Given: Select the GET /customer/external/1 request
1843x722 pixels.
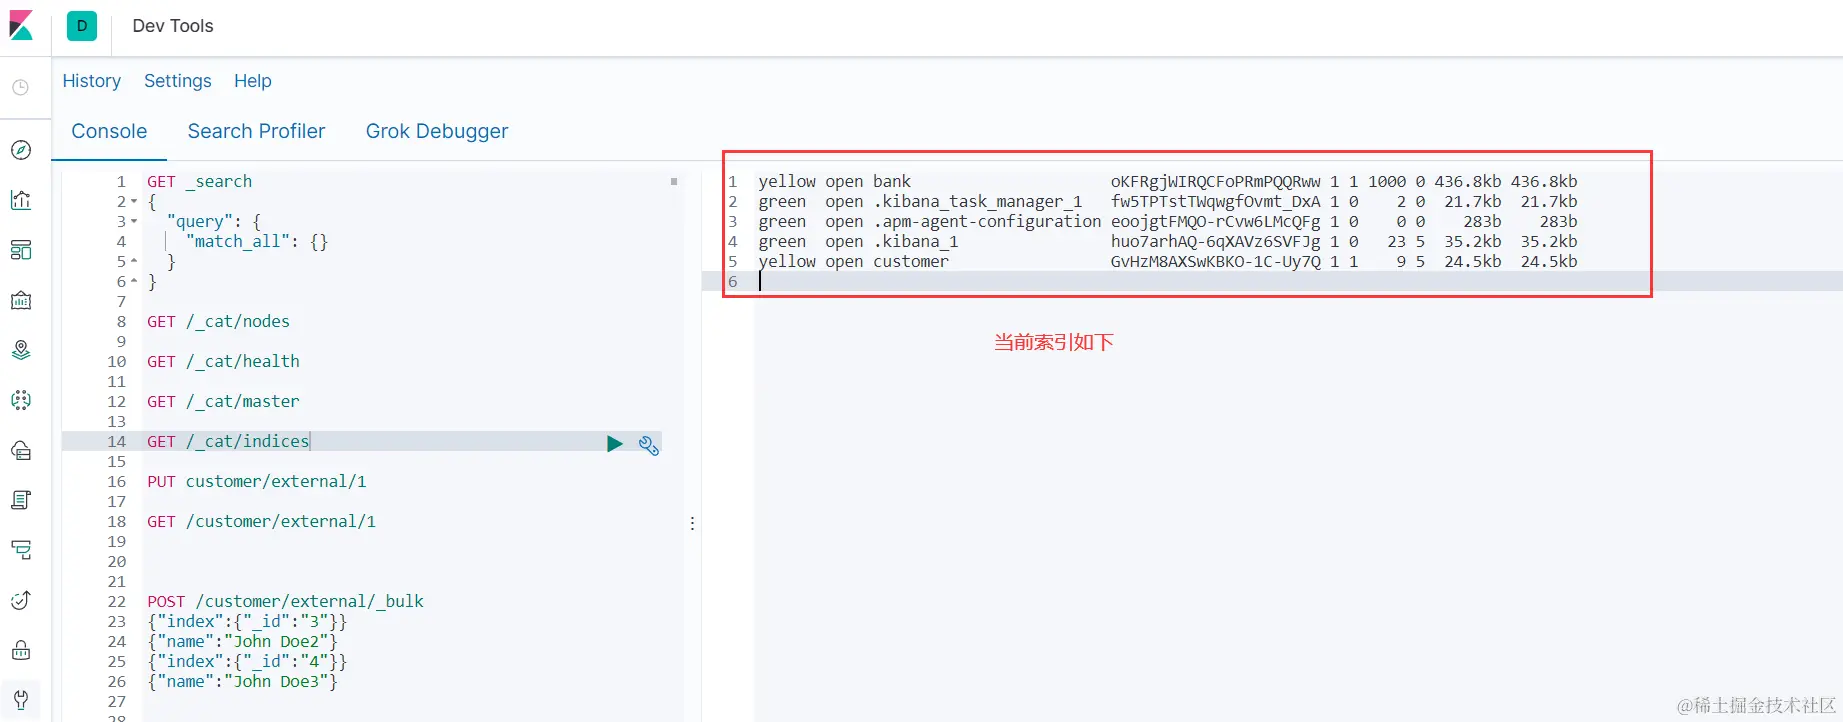Looking at the screenshot, I should click(x=262, y=522).
